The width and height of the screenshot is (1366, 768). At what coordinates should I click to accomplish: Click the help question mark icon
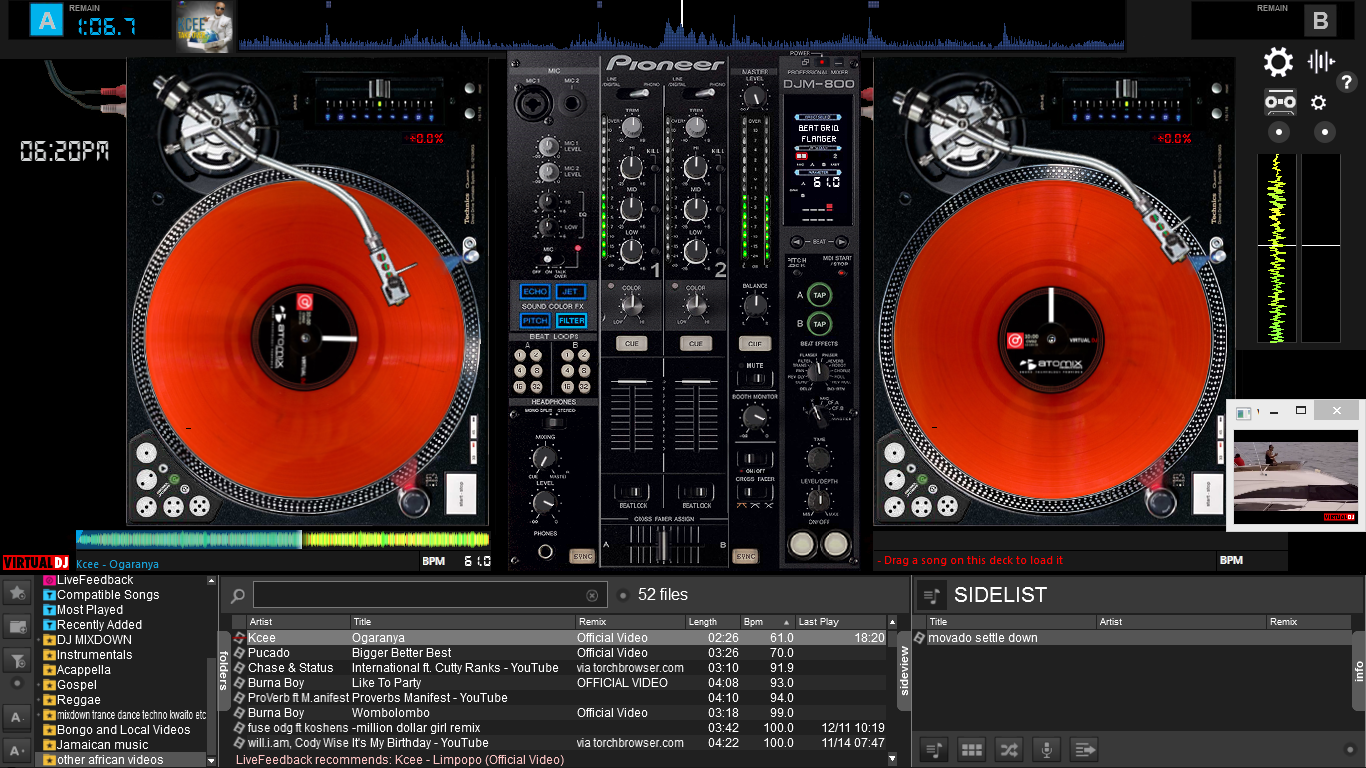[x=1347, y=82]
